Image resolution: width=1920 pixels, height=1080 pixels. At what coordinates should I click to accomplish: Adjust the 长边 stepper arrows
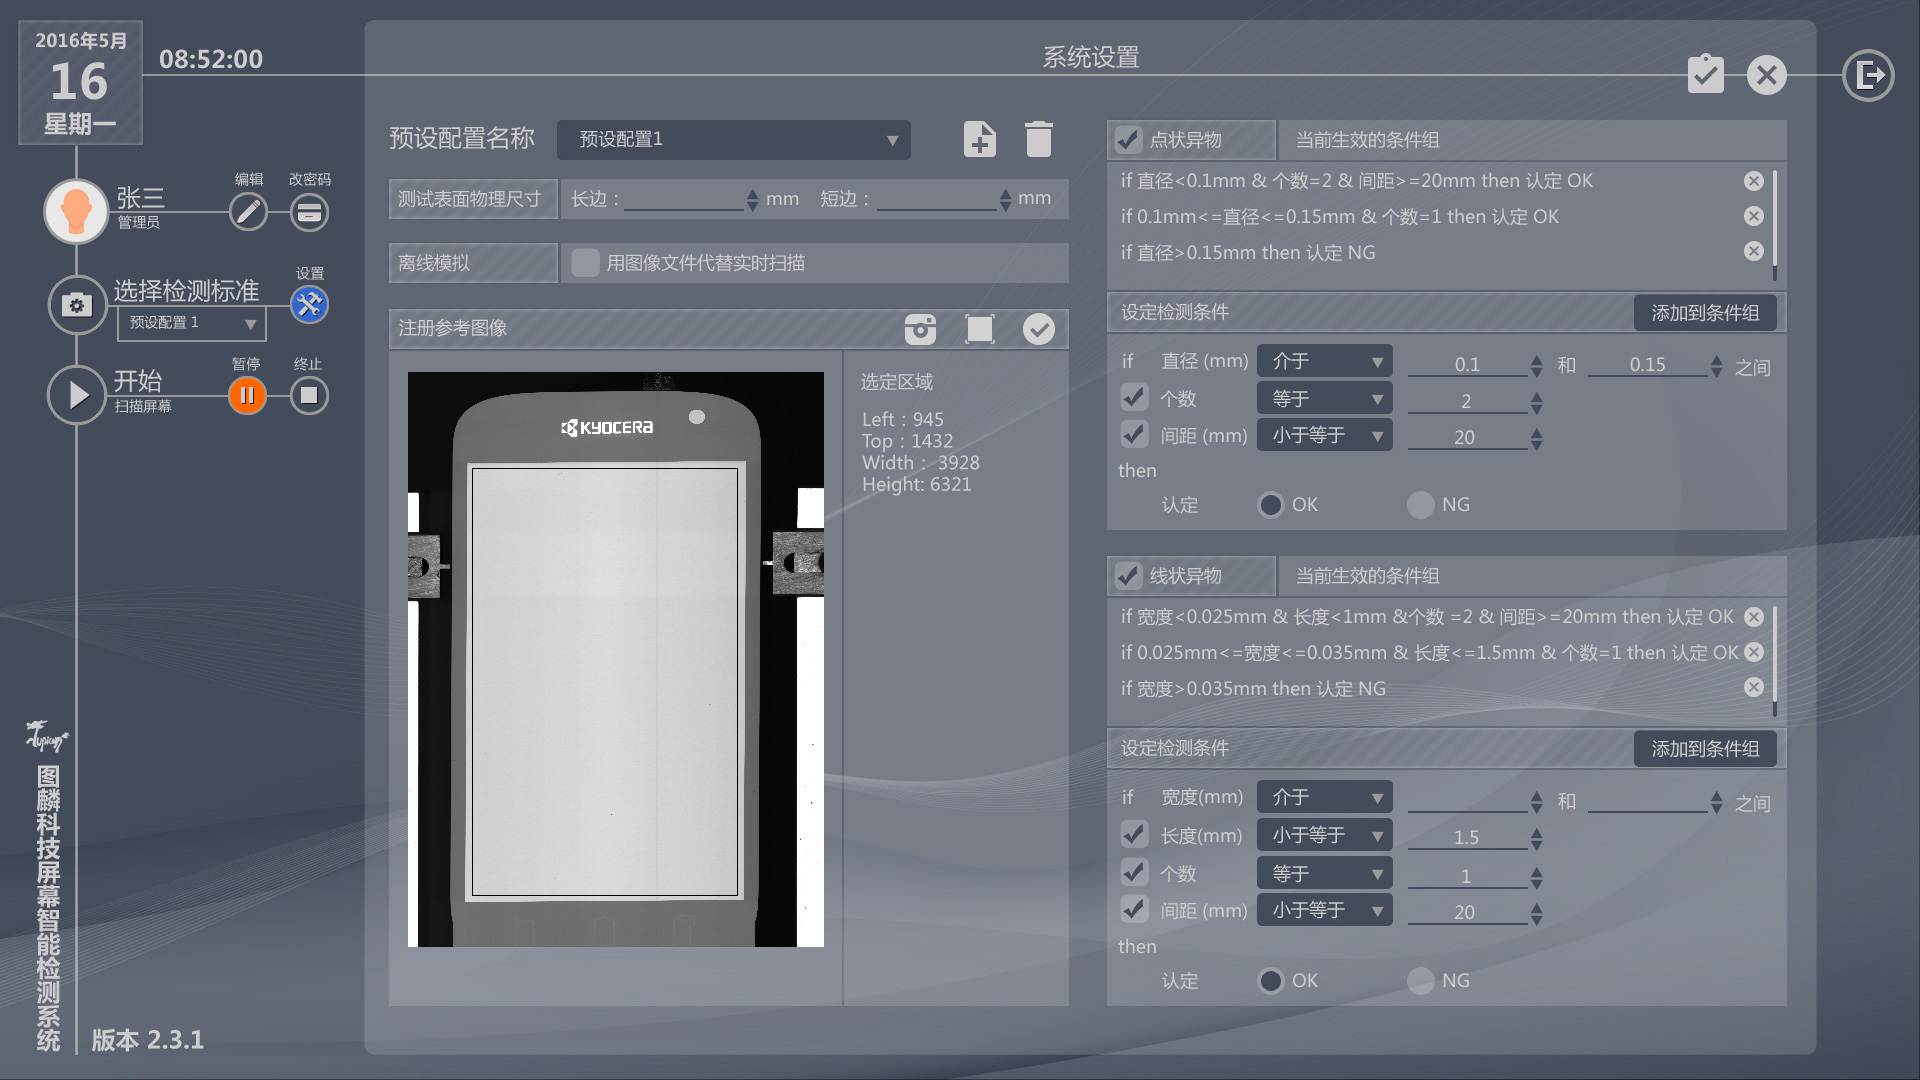[x=752, y=200]
